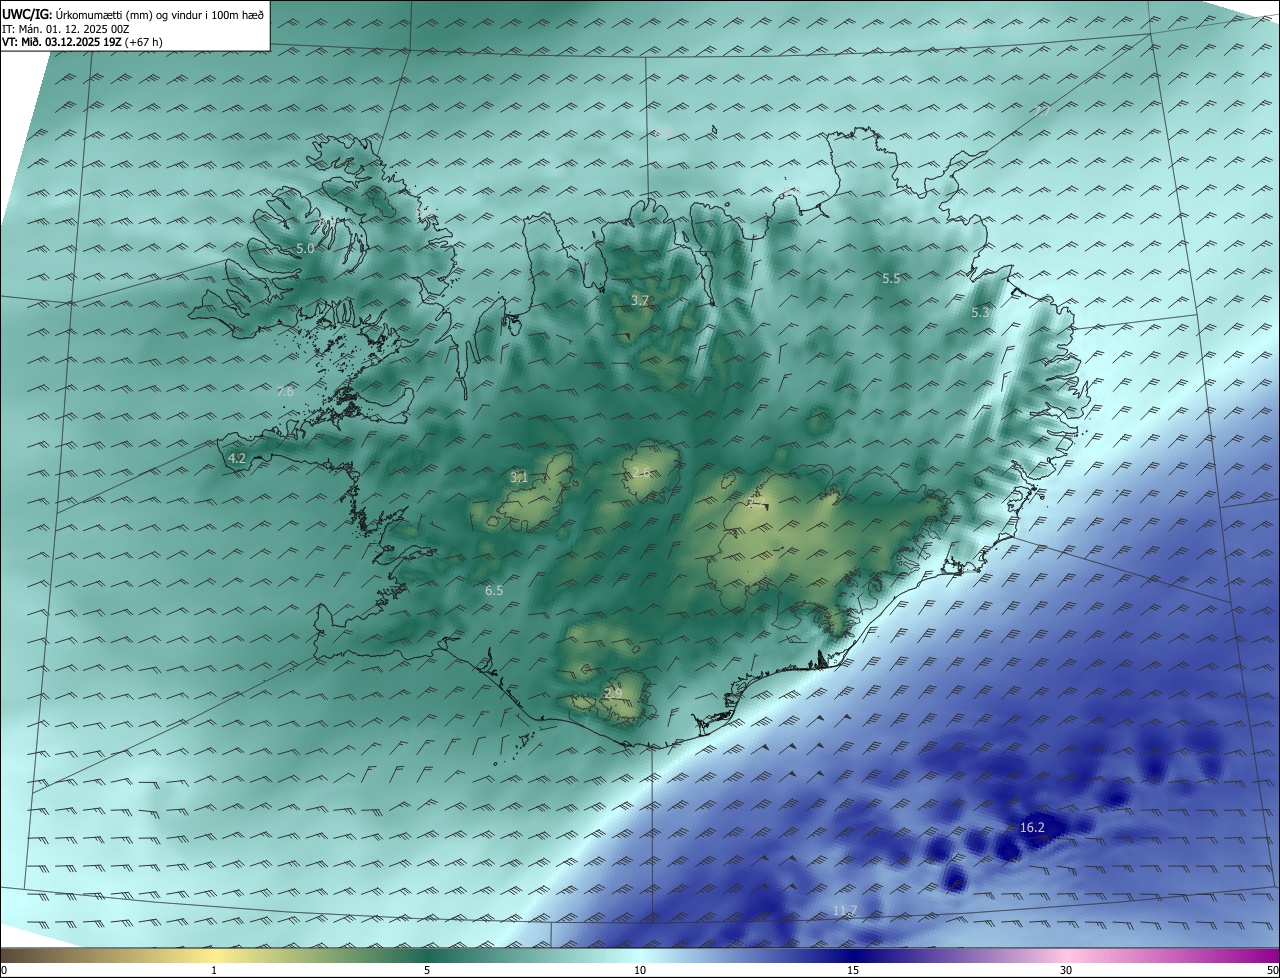Click the colorbar tick label 0
1280x978 pixels.
click(4, 970)
